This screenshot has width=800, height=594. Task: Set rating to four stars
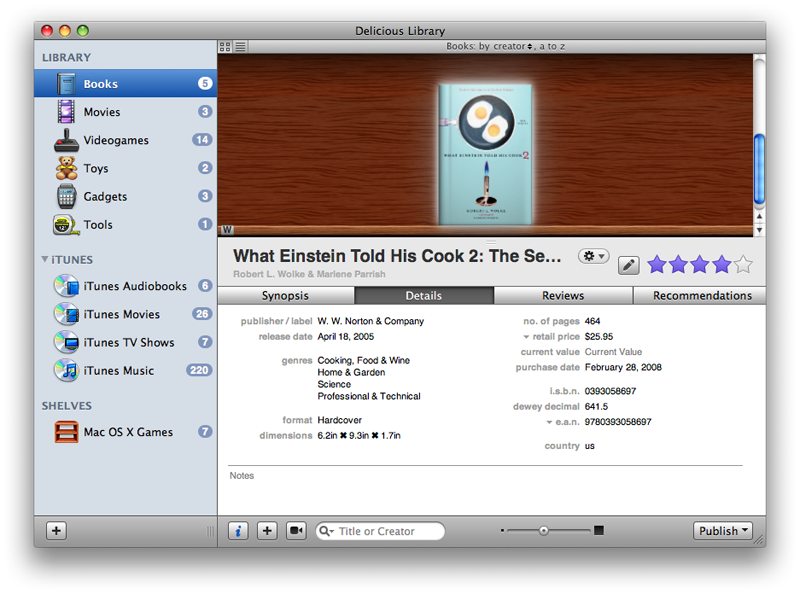pyautogui.click(x=721, y=265)
